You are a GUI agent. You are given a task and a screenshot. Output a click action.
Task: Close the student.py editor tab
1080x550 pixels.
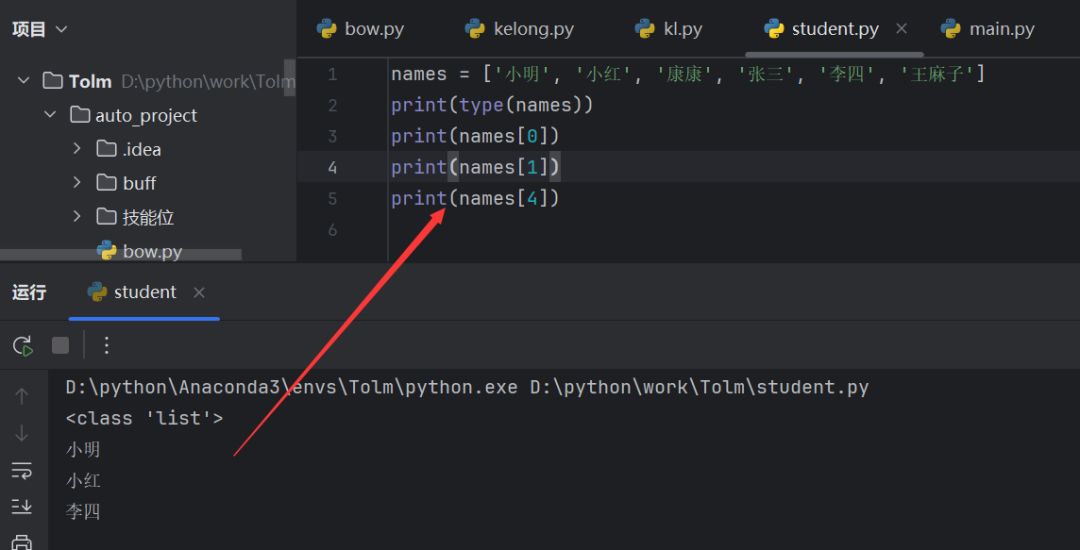coord(901,29)
